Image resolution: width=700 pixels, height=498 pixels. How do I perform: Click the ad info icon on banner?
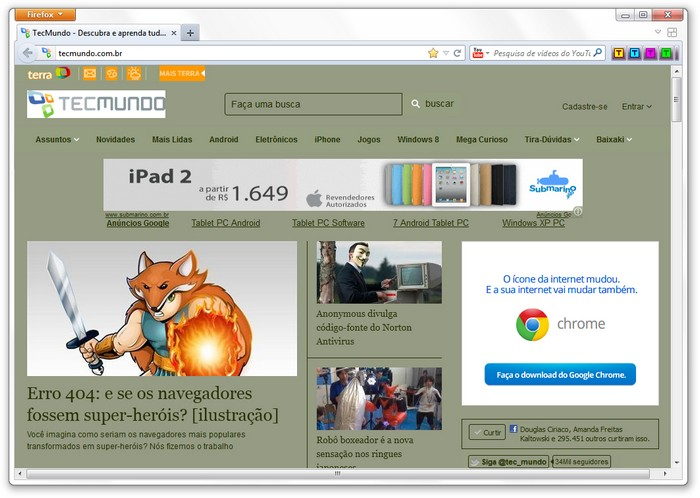tap(578, 212)
